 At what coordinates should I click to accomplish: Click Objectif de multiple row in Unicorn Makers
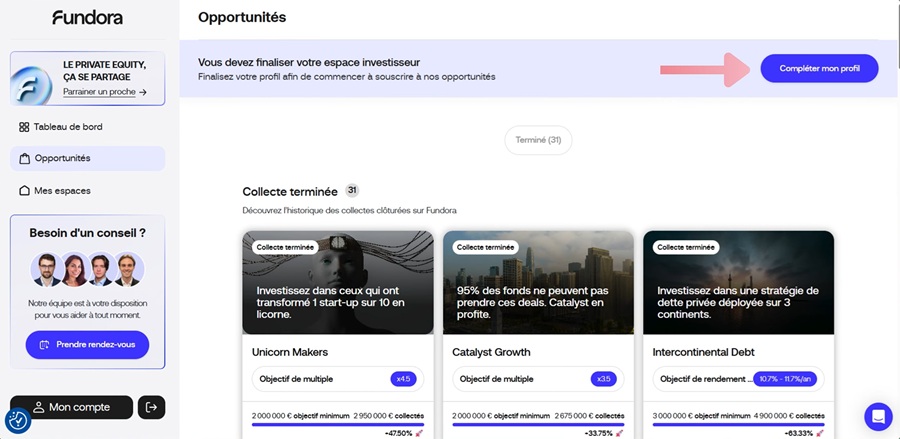coord(338,379)
